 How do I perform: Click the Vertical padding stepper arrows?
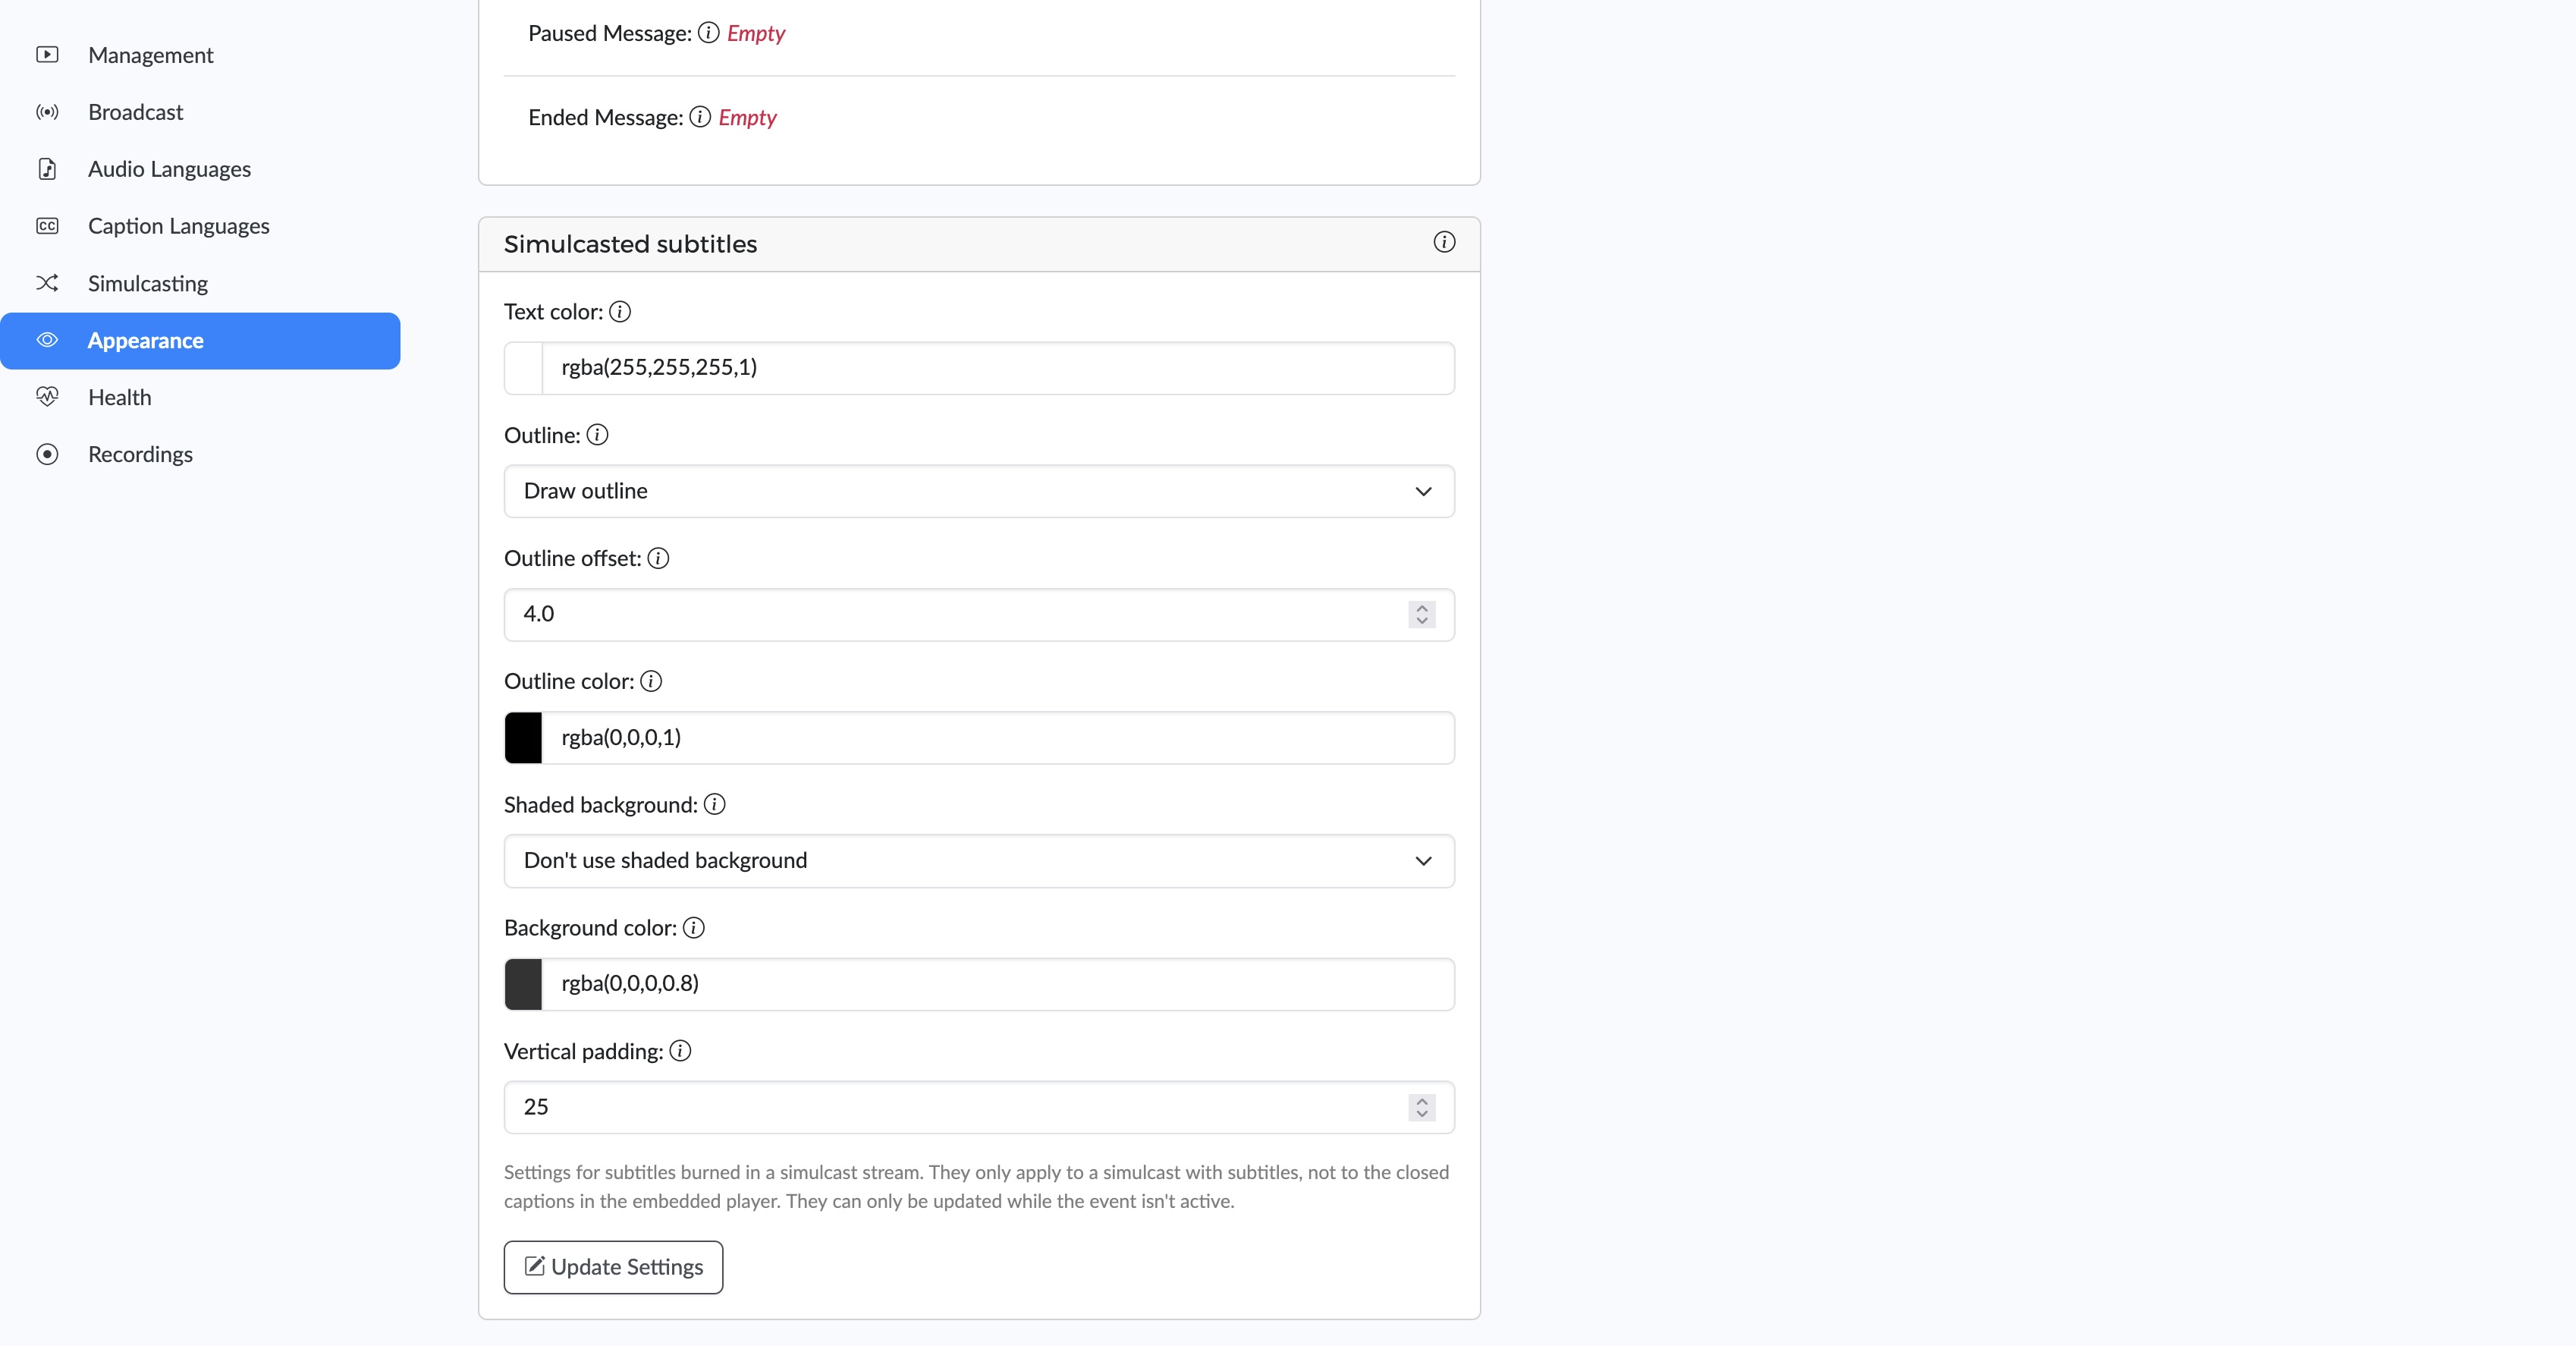(1422, 1107)
